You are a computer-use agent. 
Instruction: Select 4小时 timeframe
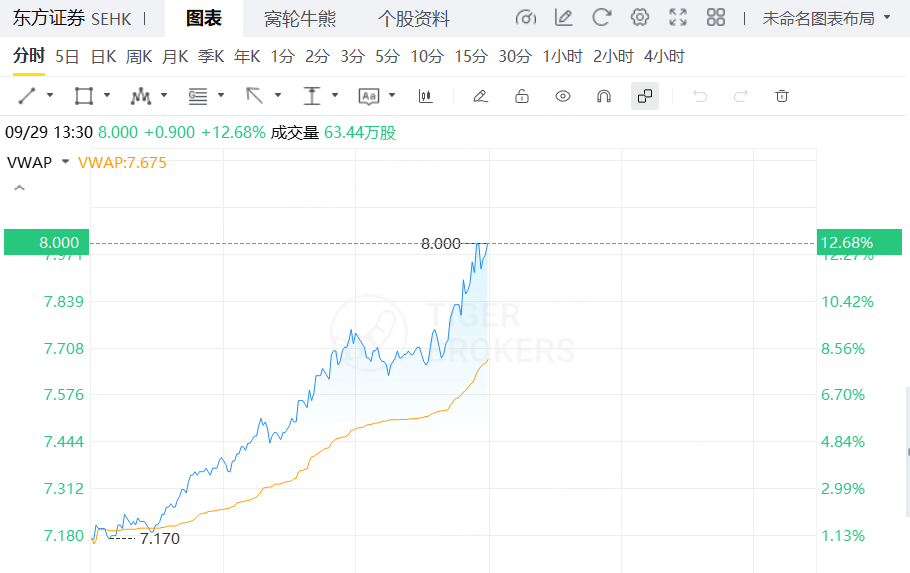(664, 57)
